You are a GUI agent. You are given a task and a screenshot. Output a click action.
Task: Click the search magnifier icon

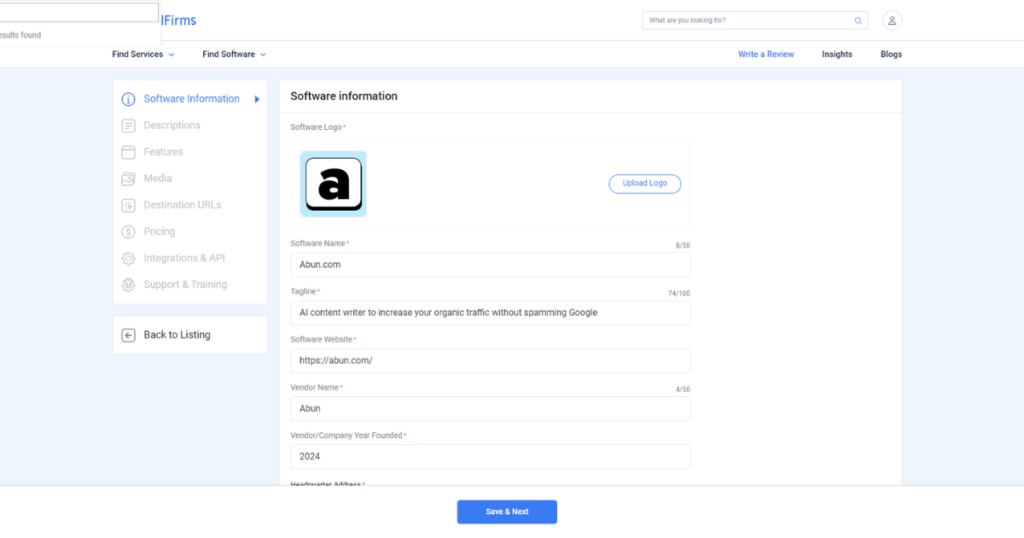coord(858,21)
